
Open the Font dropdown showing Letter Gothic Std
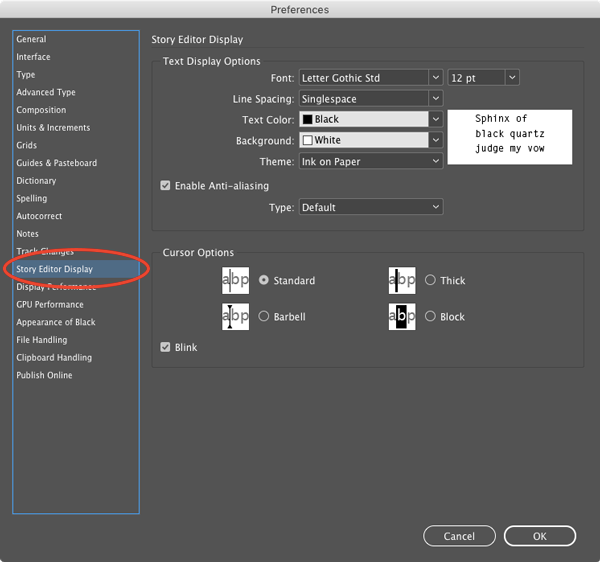tap(371, 78)
